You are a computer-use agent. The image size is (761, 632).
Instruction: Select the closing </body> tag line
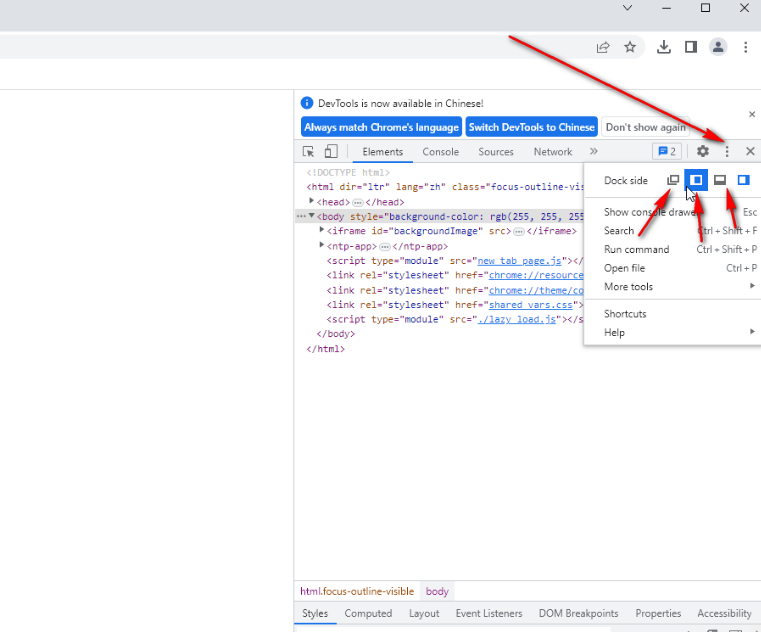[335, 334]
